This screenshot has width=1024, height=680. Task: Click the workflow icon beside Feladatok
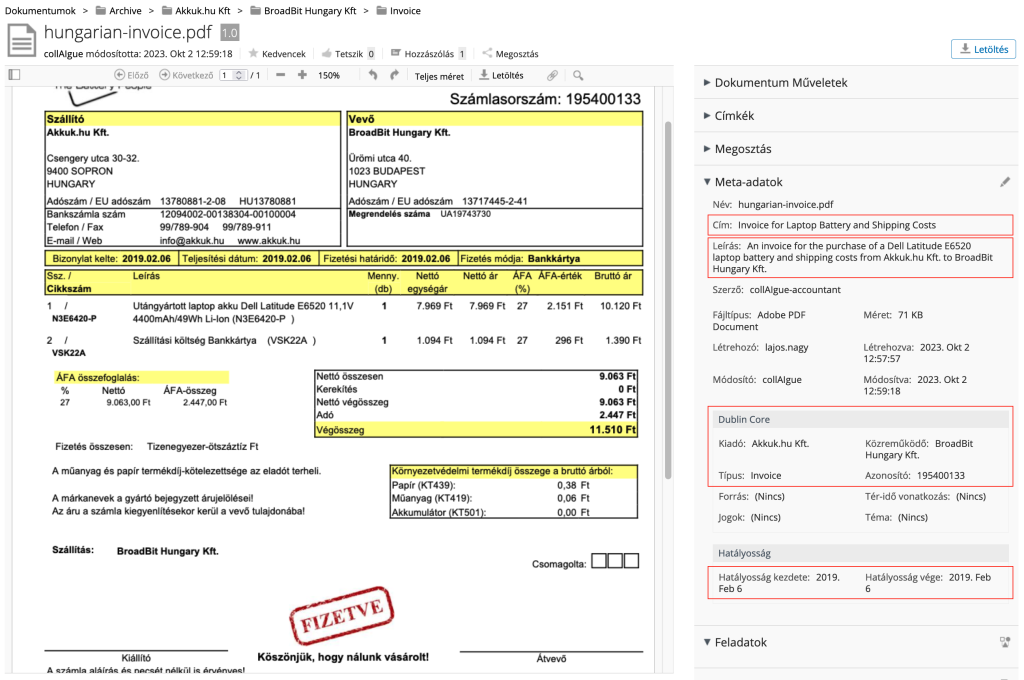1005,642
